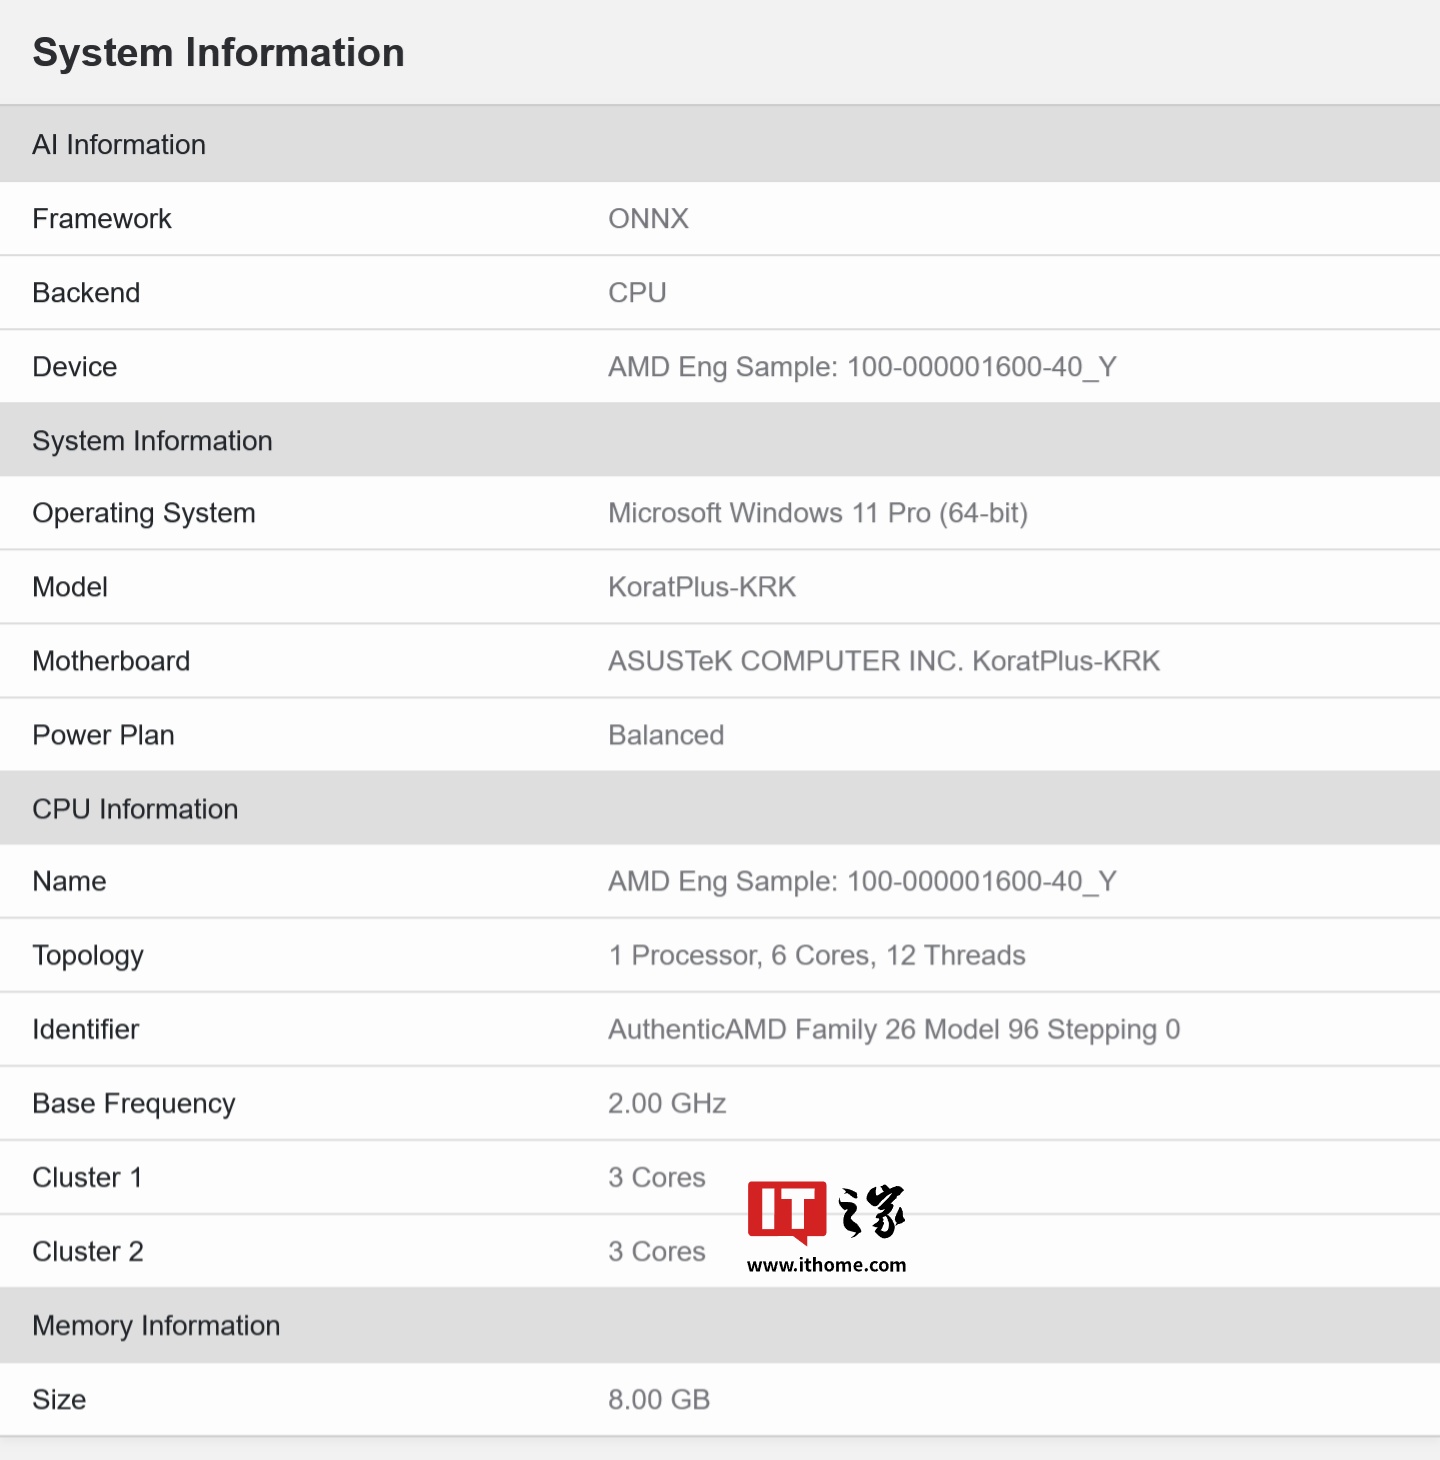Click the Topology row label
Image resolution: width=1440 pixels, height=1460 pixels.
pyautogui.click(x=88, y=956)
